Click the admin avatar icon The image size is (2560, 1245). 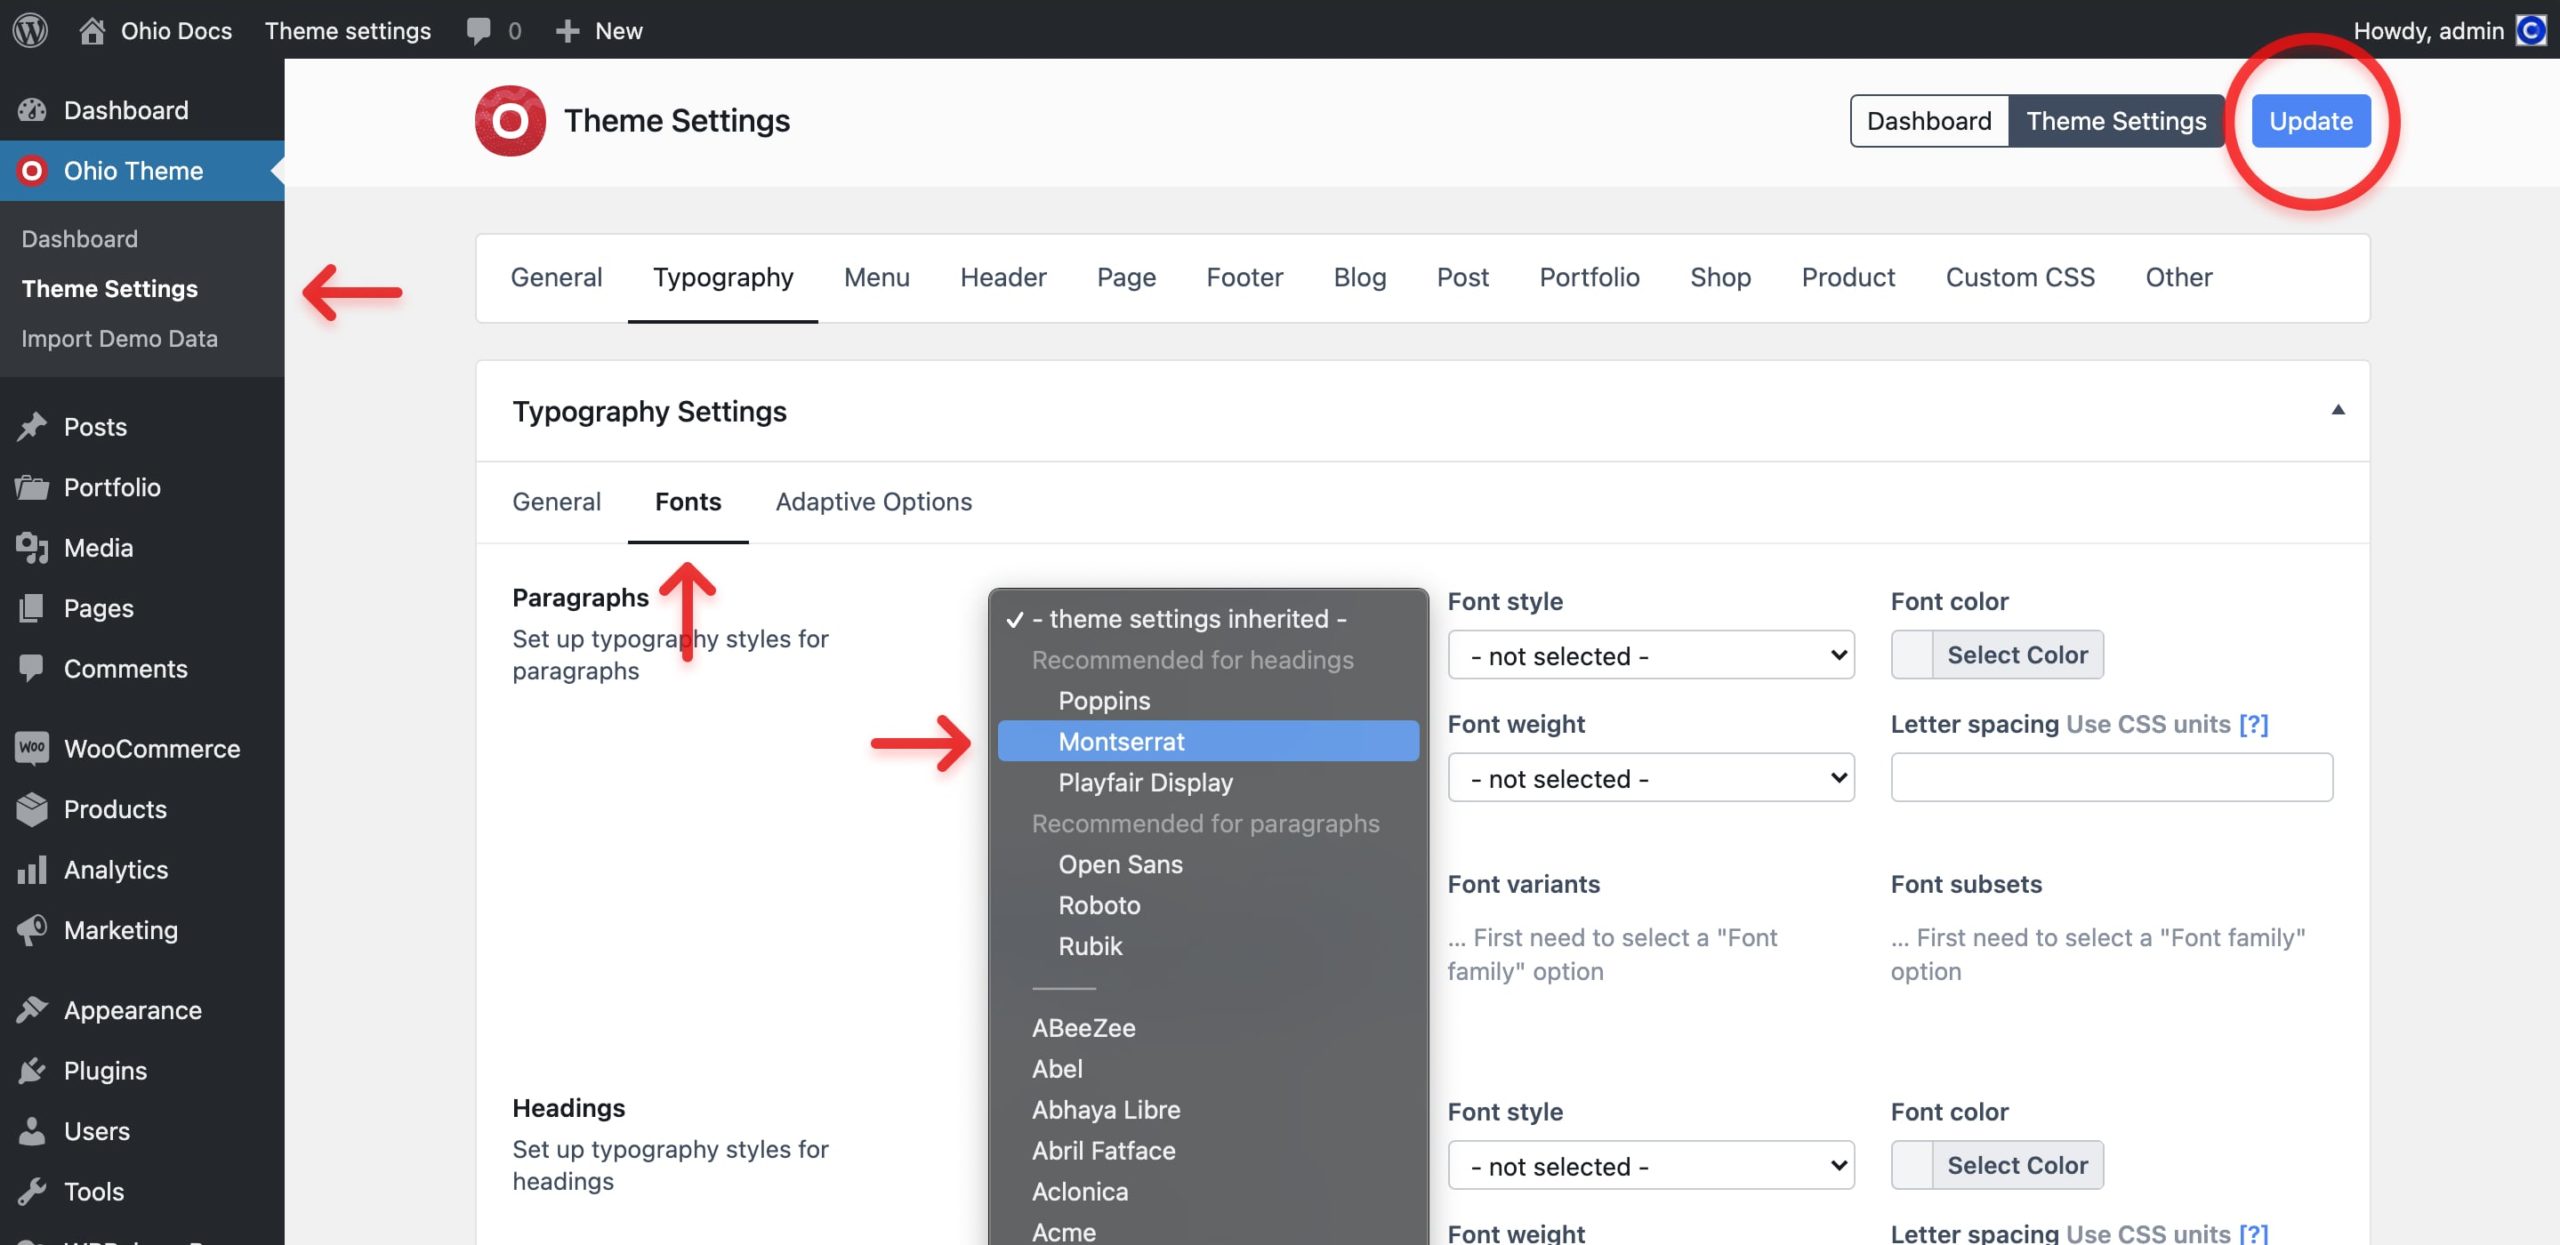pyautogui.click(x=2531, y=30)
